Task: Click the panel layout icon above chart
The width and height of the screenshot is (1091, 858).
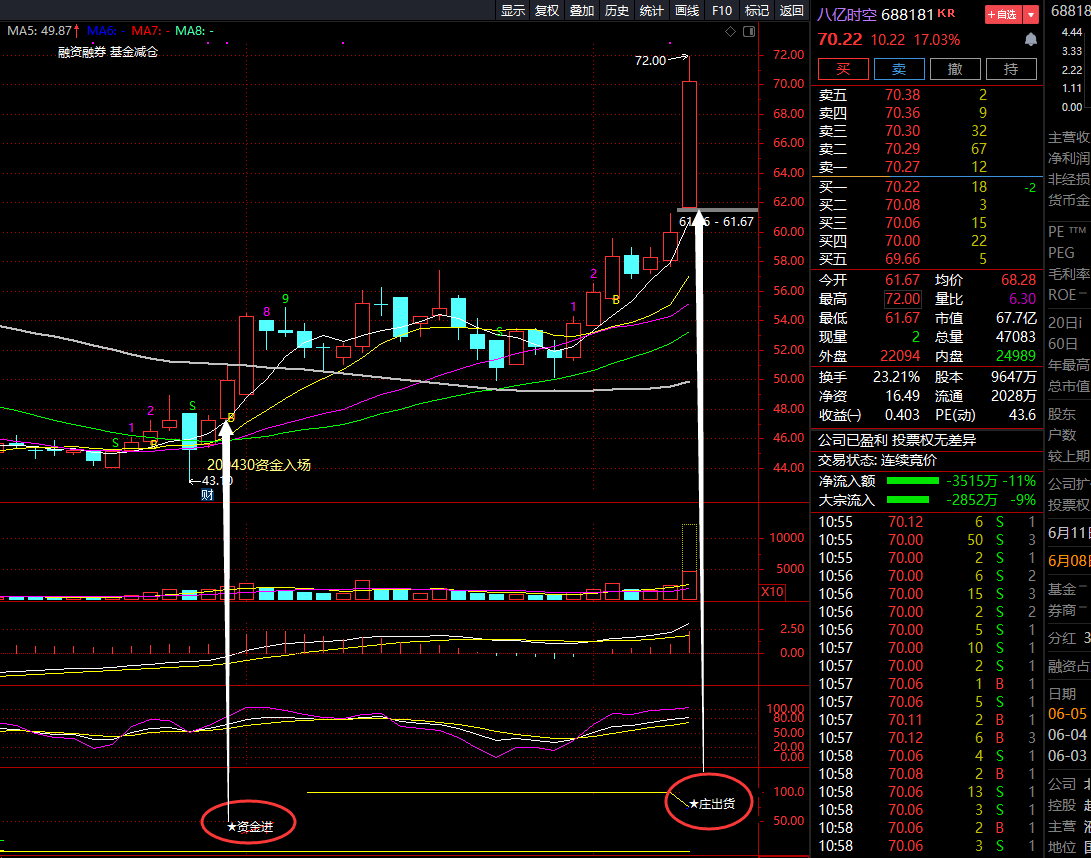Action: tap(749, 31)
